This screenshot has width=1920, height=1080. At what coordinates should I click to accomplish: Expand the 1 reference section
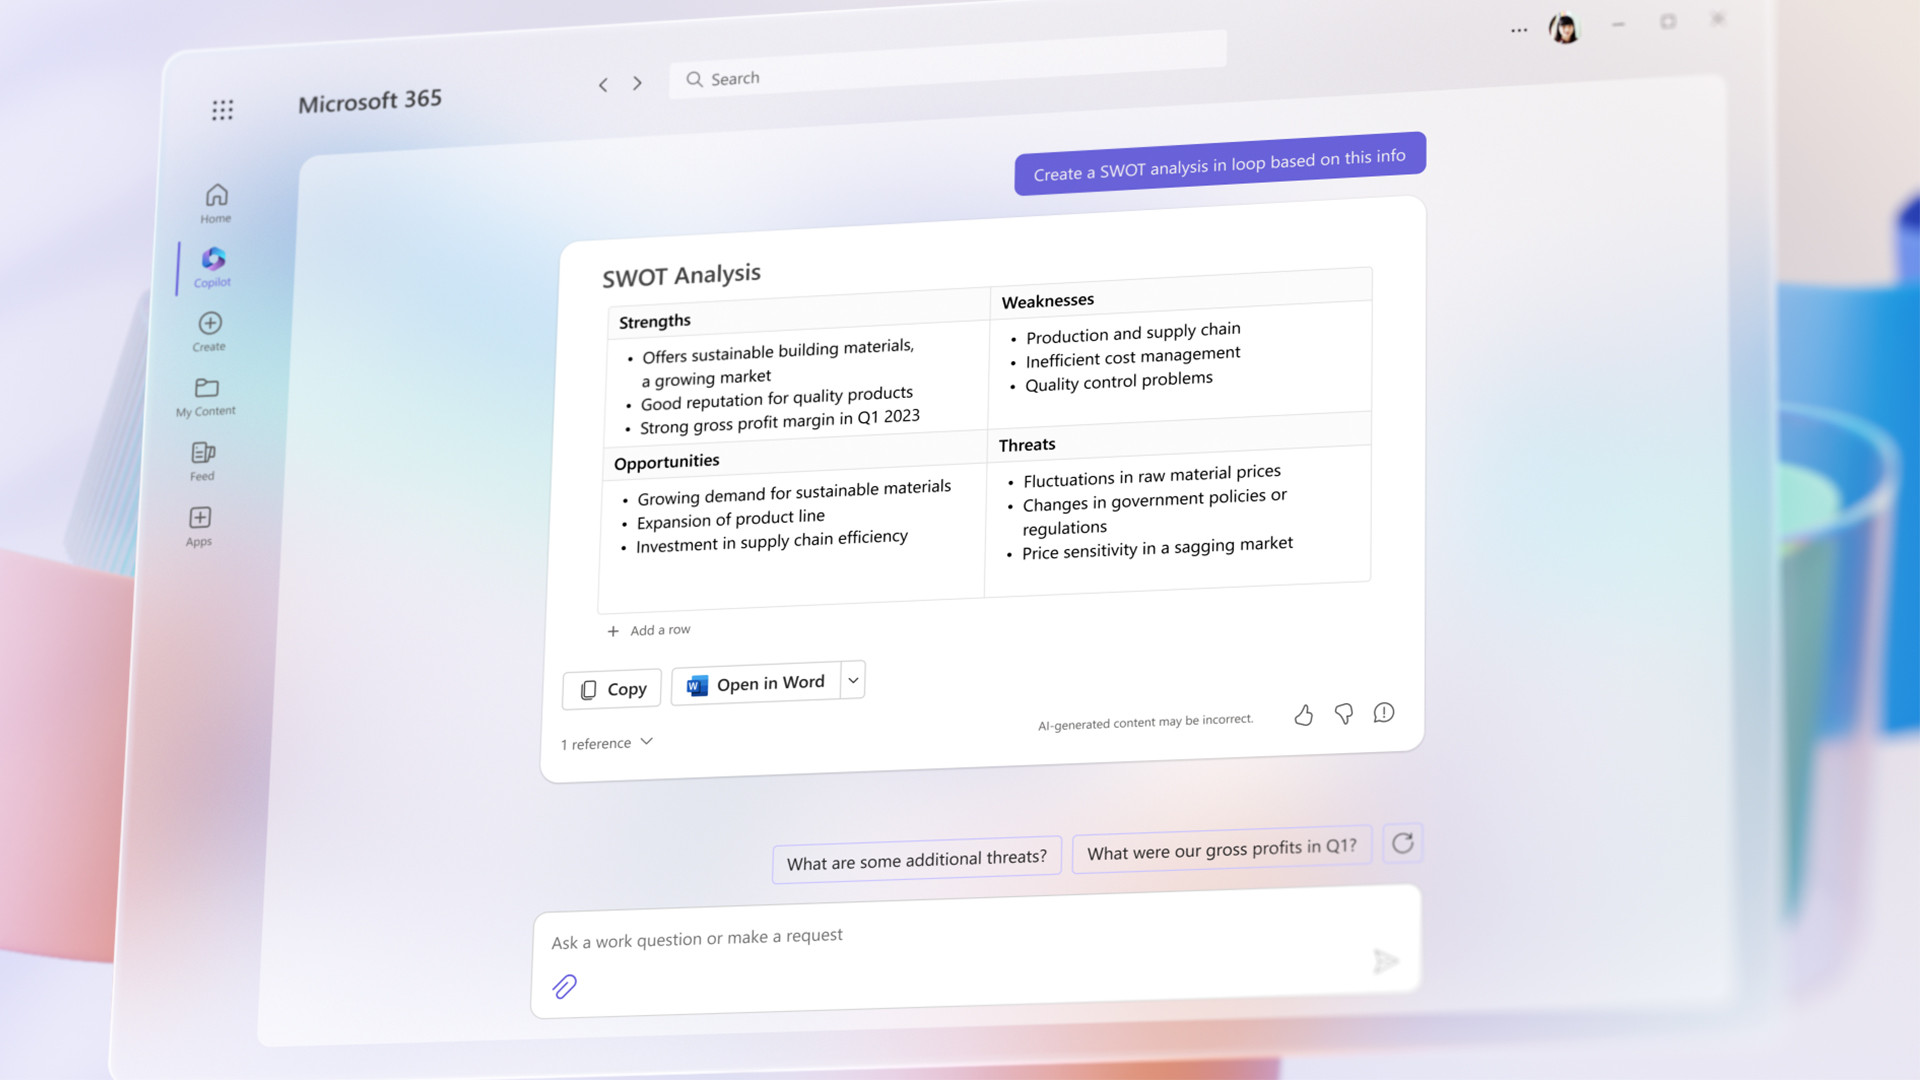point(605,742)
